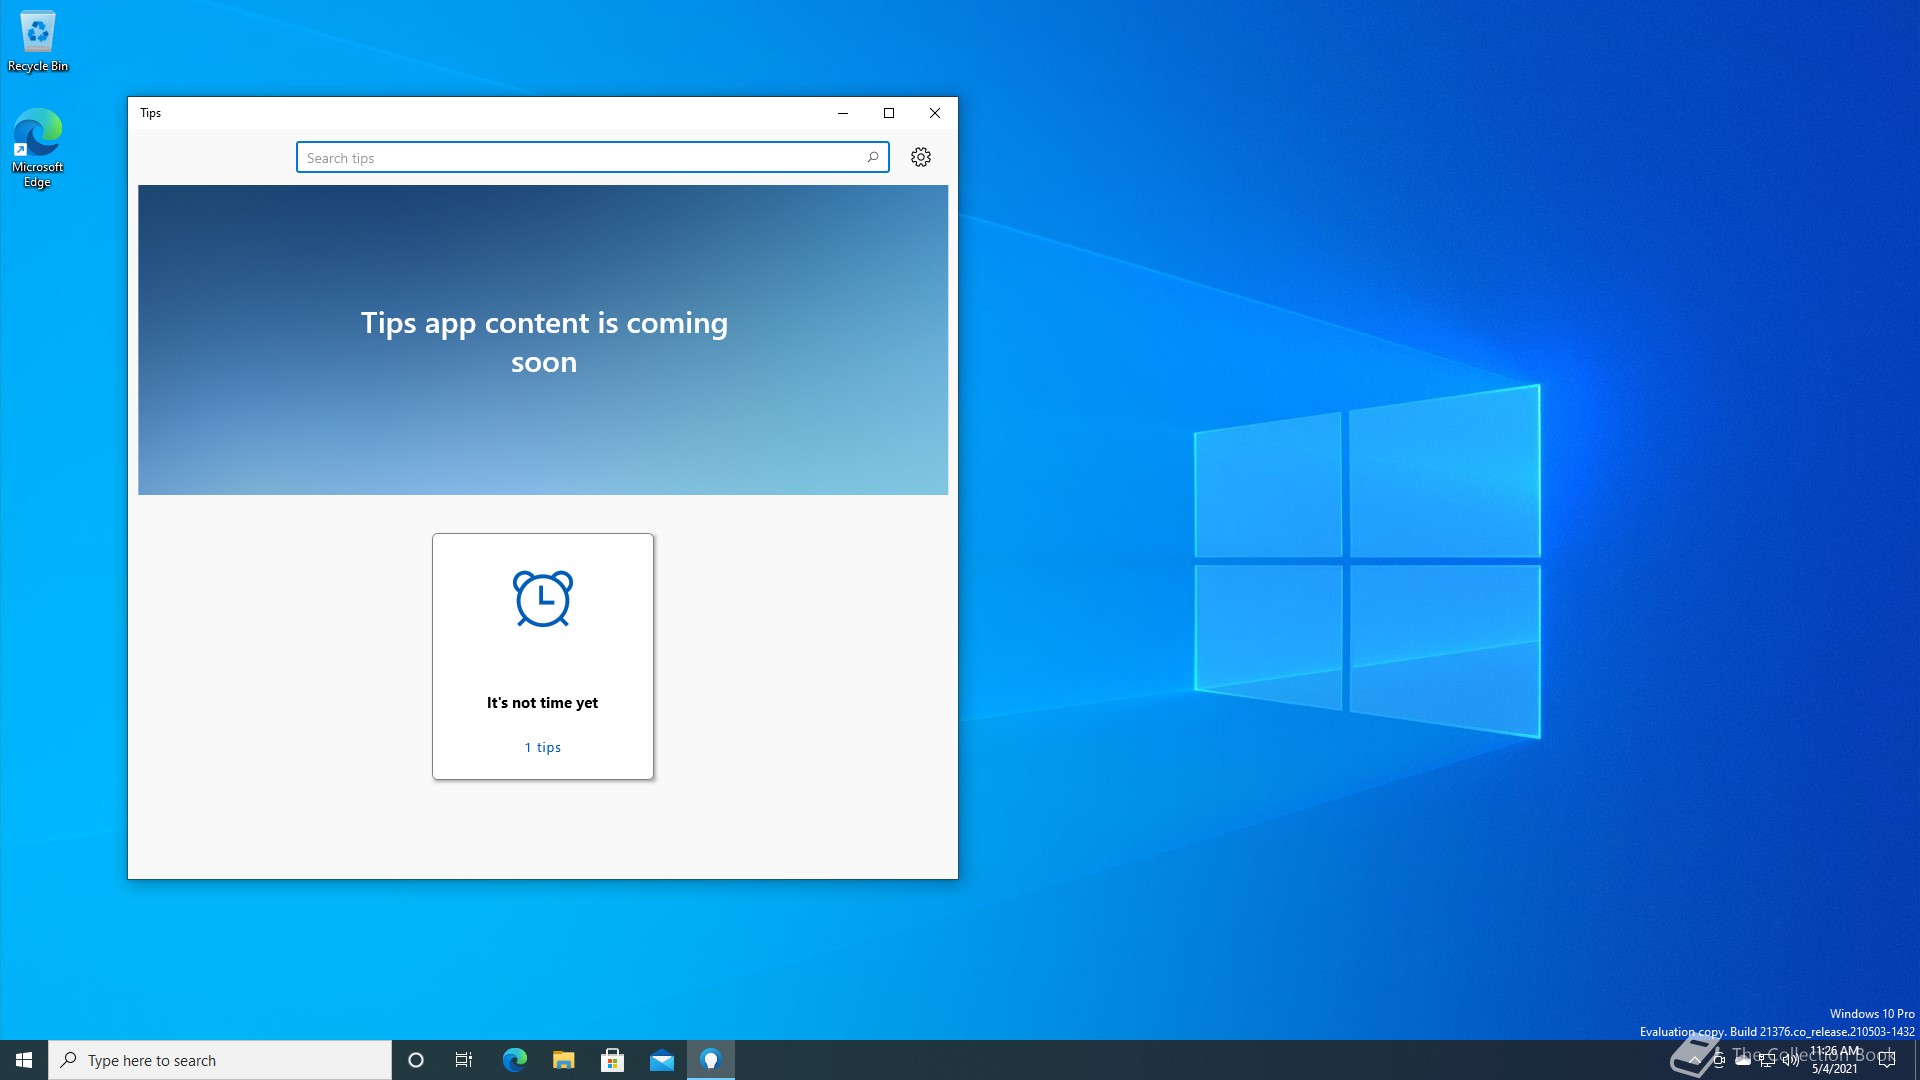Viewport: 1920px width, 1080px height.
Task: Click the 'Tips' window title text
Action: 151,113
